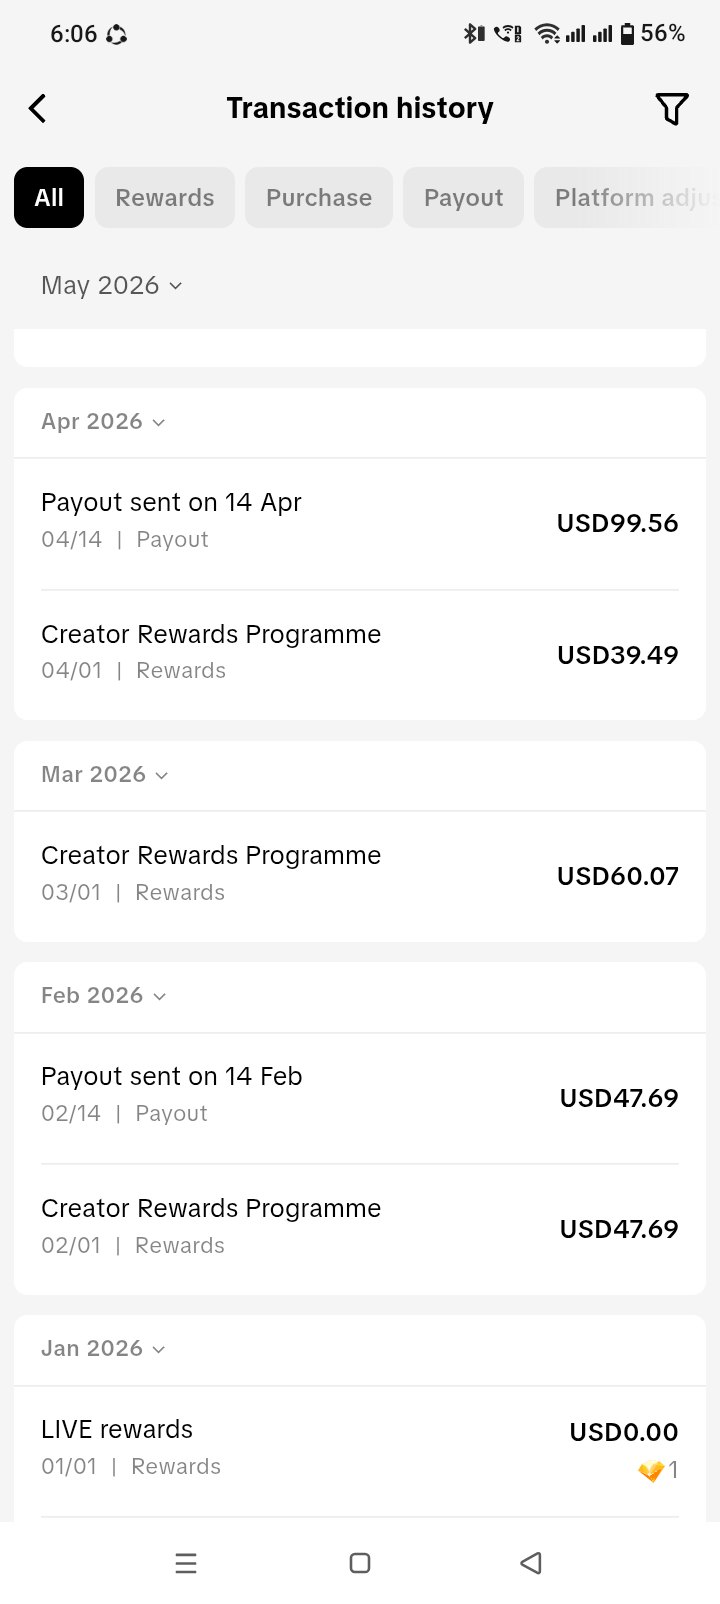Expand the May 2026 month selector

[111, 286]
